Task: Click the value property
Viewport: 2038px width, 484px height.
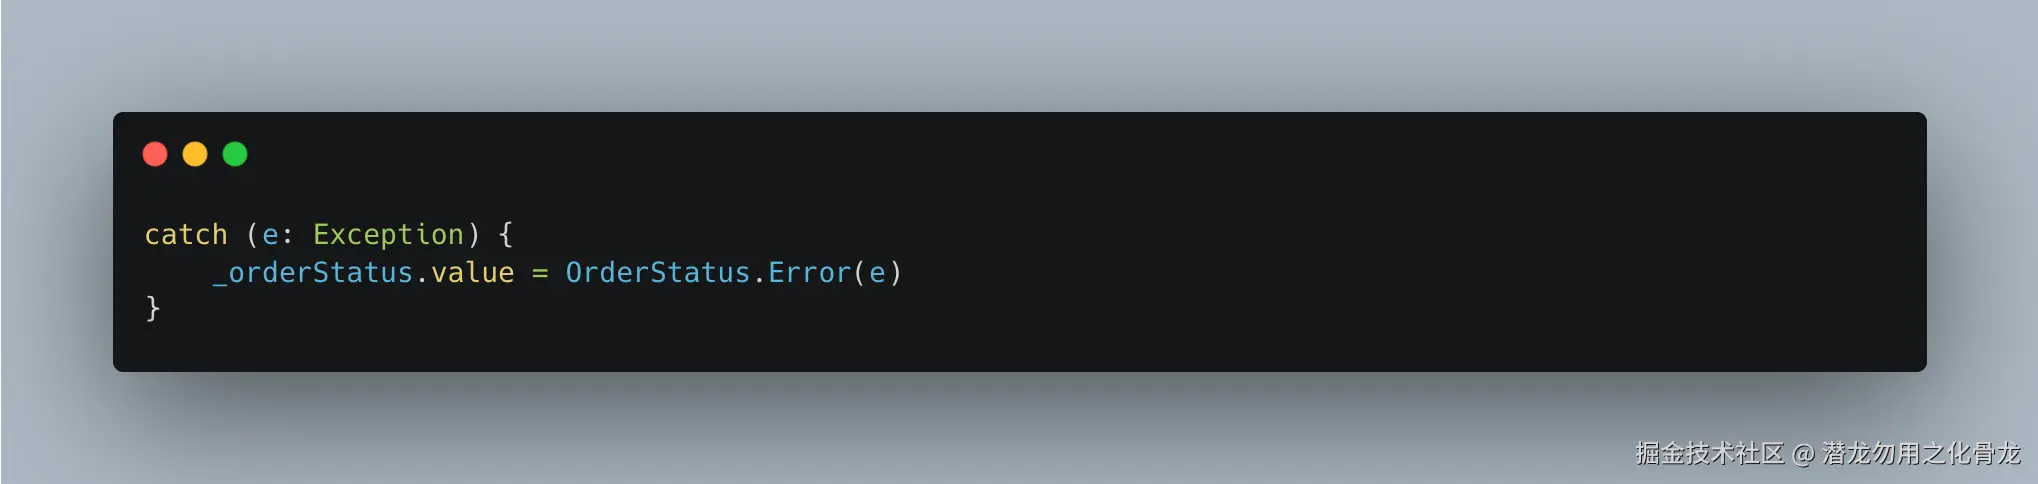Action: tap(472, 273)
